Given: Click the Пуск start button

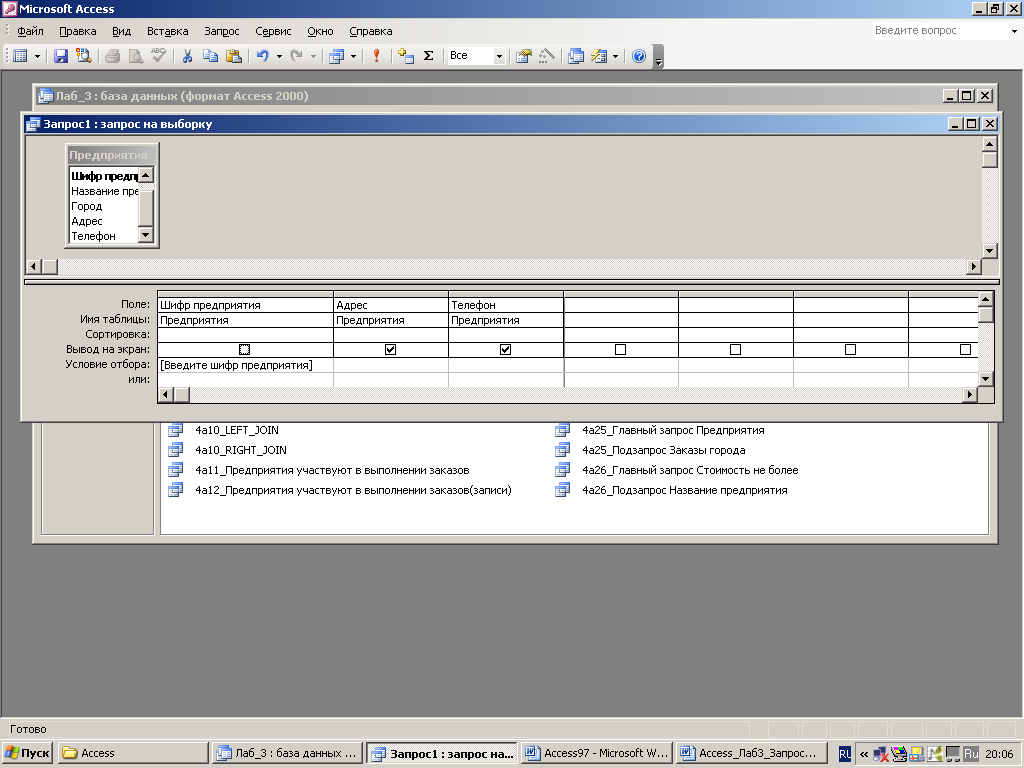Looking at the screenshot, I should pos(28,753).
